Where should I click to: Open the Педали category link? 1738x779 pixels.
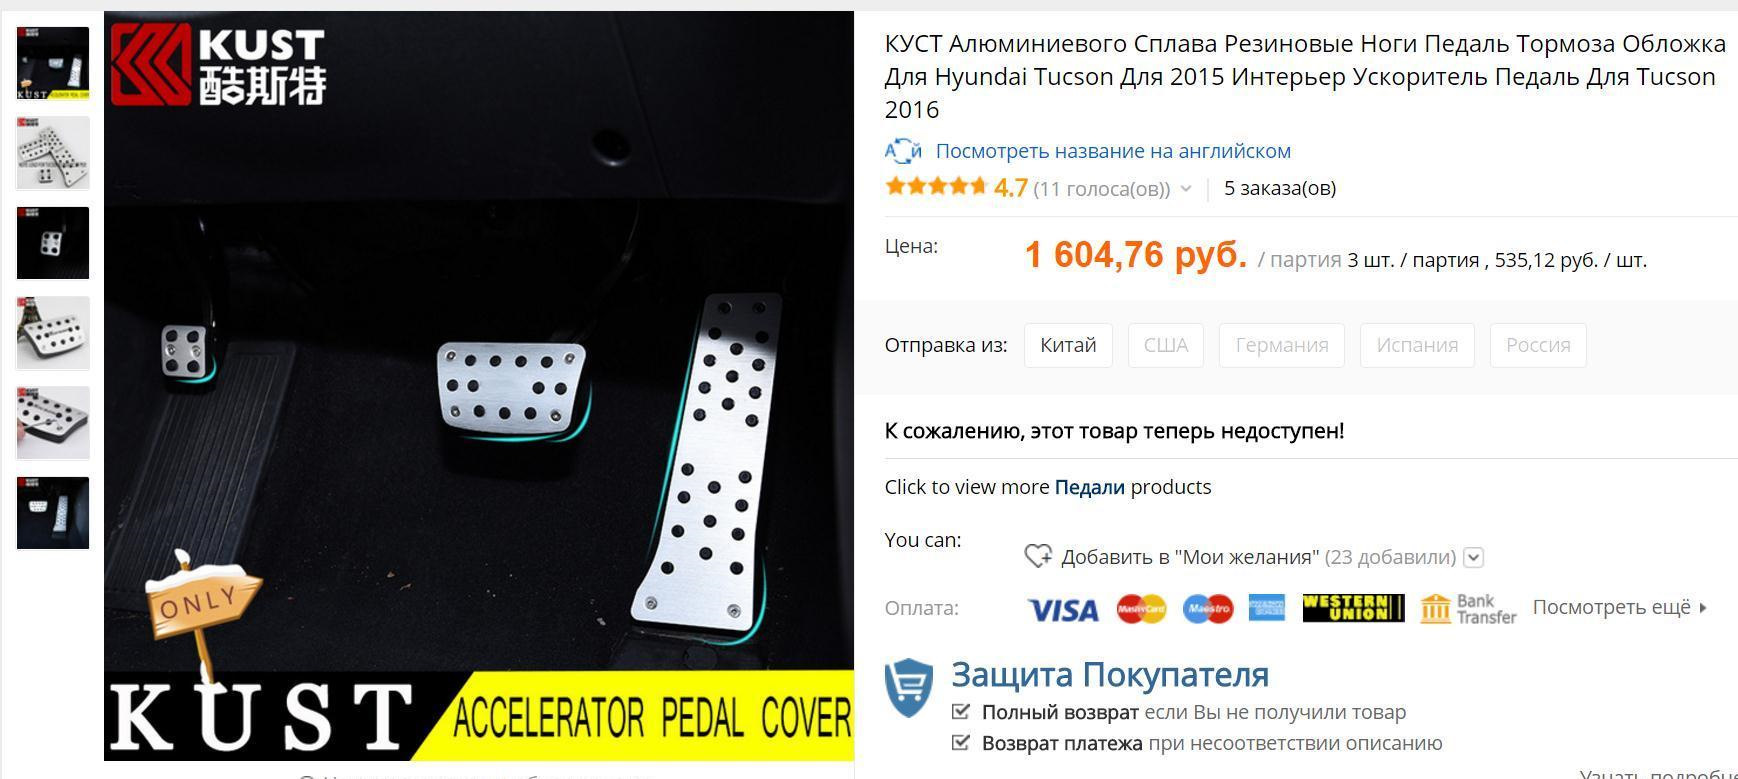coord(1089,487)
